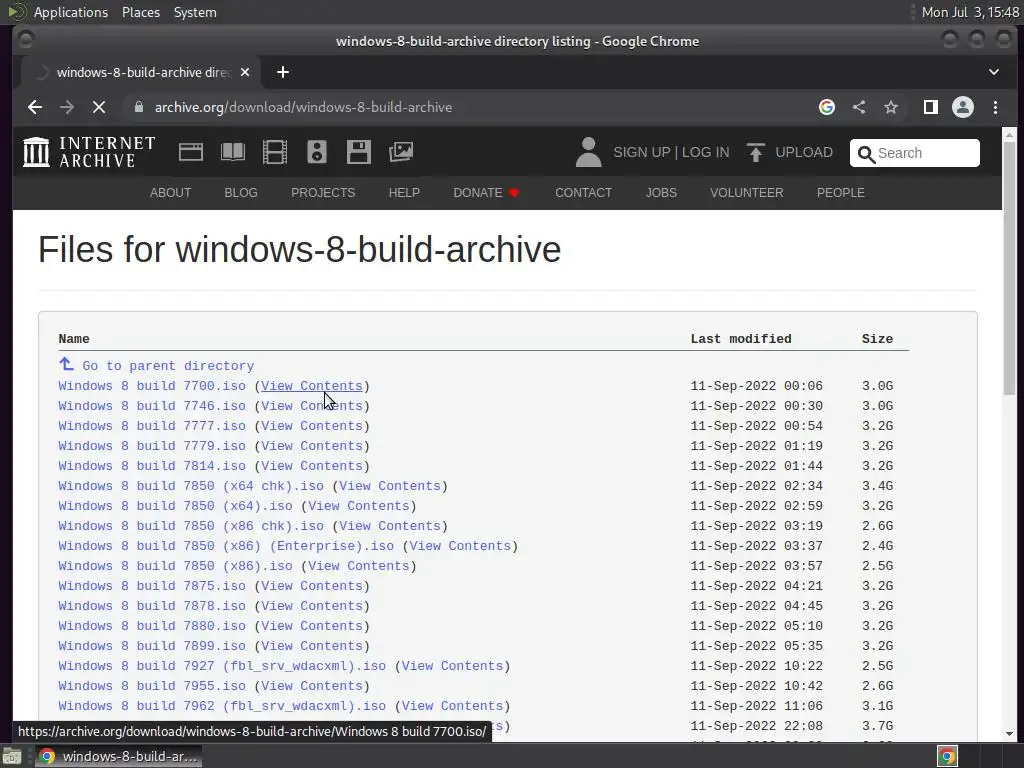Click the Chrome icon in the bottom tray

(947, 756)
